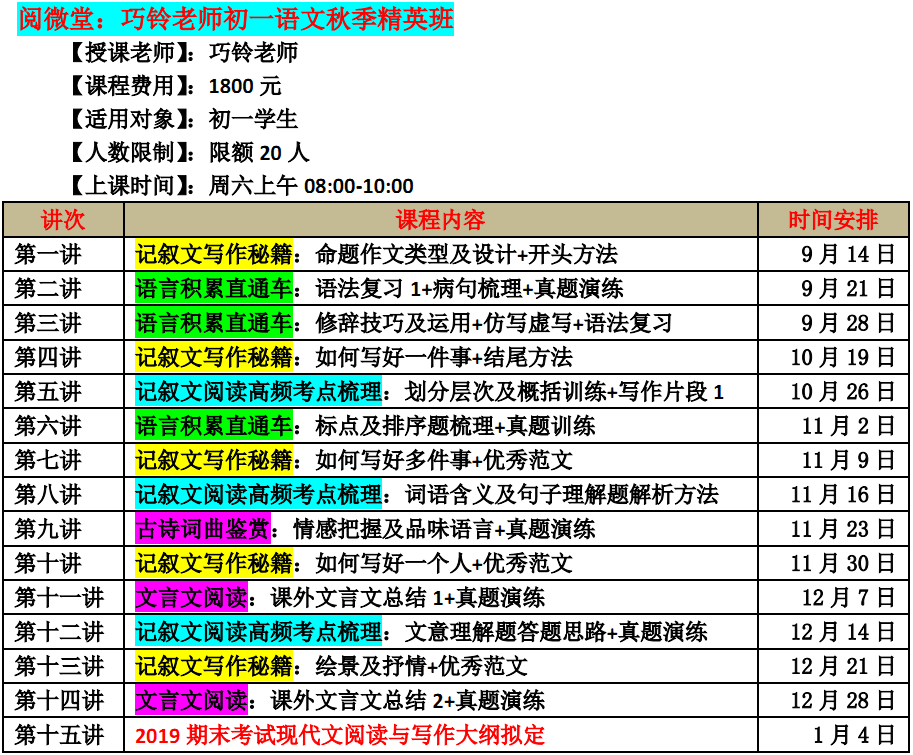Screen dimensions: 913x755
Task: Click cyan 记叙文阅读高频考点梳理 label in 第五讲 row
Action: [x=259, y=391]
